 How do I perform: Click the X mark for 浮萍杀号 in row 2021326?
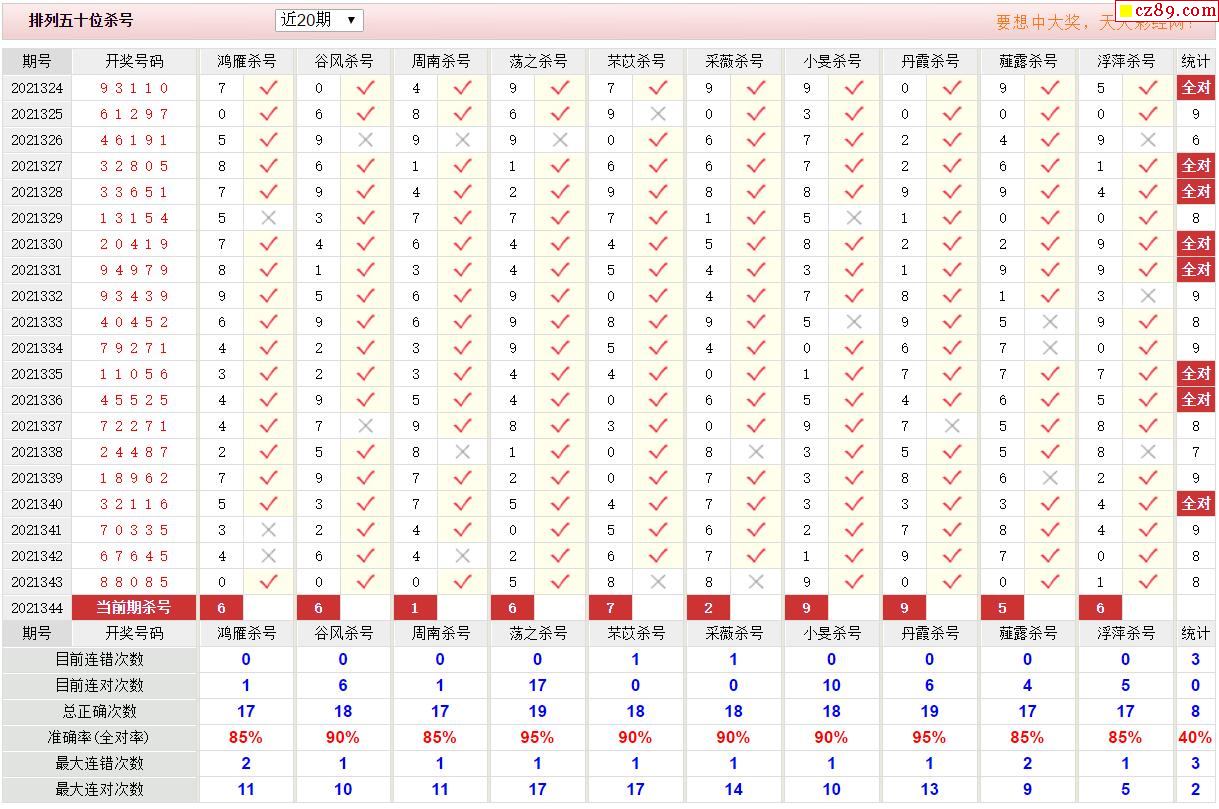tap(1147, 140)
